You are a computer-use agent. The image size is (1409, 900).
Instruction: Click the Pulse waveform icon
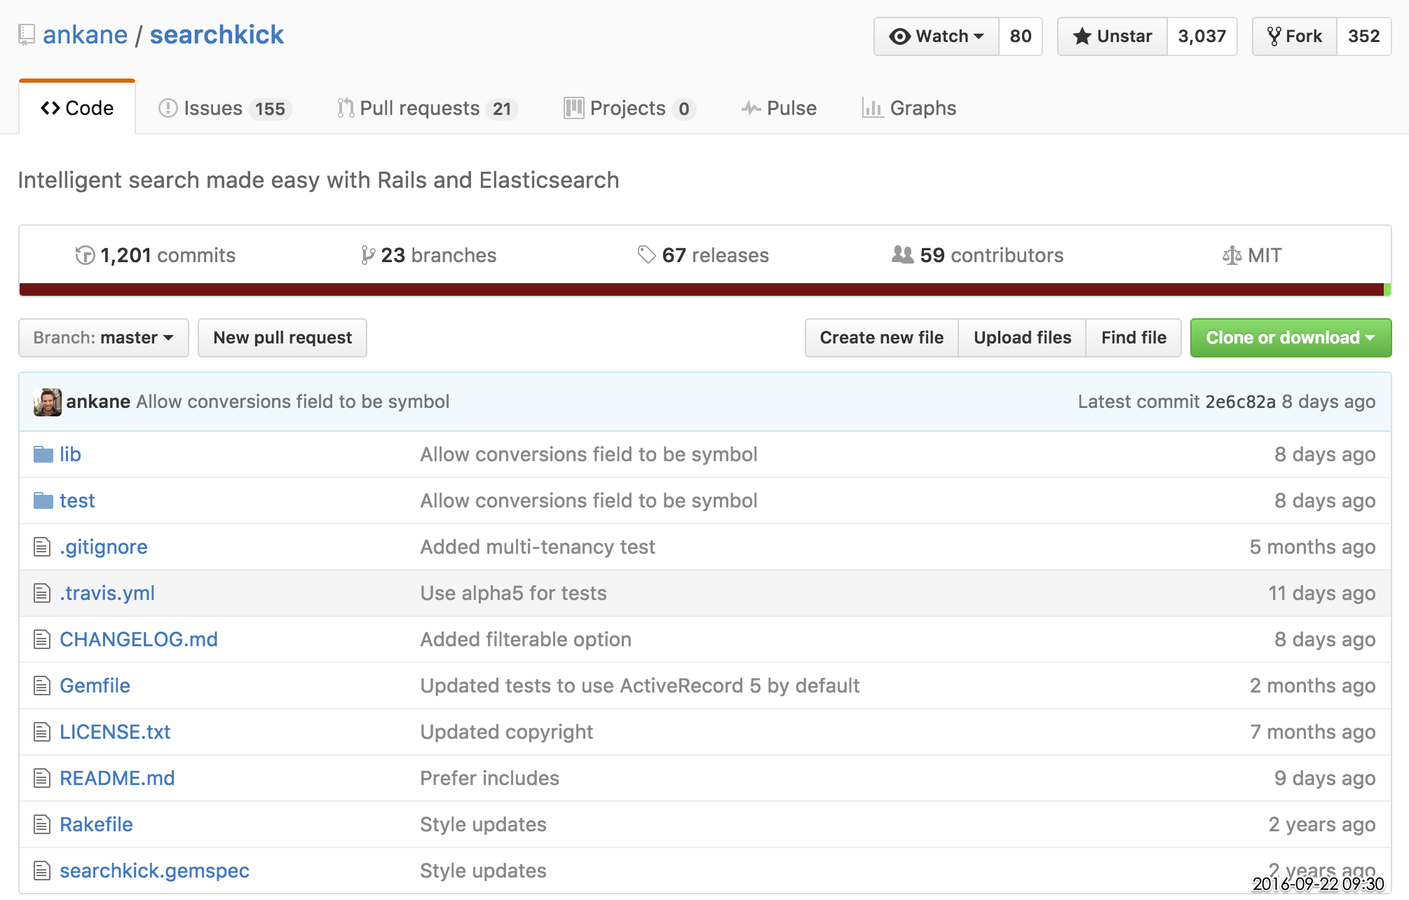[x=751, y=108]
